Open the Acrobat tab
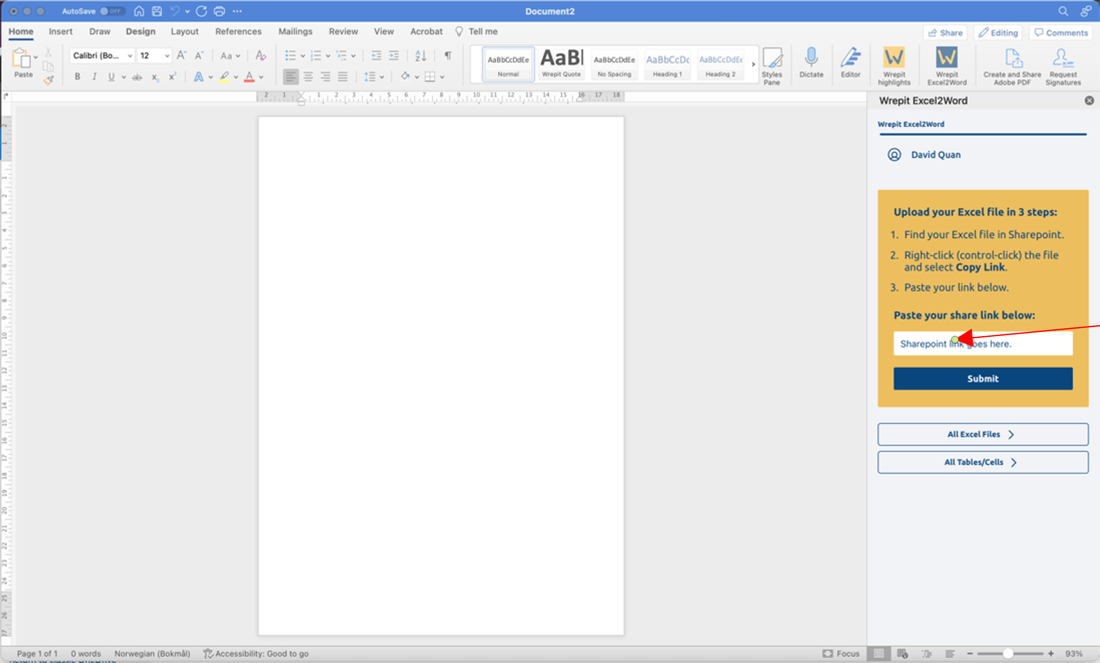 [x=427, y=32]
